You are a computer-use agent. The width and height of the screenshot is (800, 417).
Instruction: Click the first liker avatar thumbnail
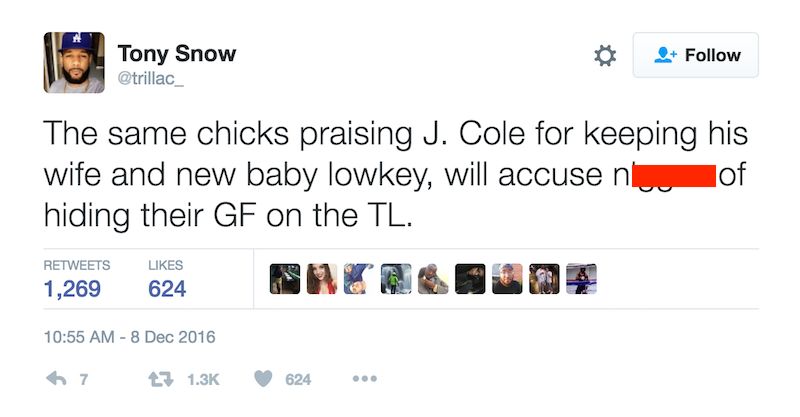pos(284,279)
